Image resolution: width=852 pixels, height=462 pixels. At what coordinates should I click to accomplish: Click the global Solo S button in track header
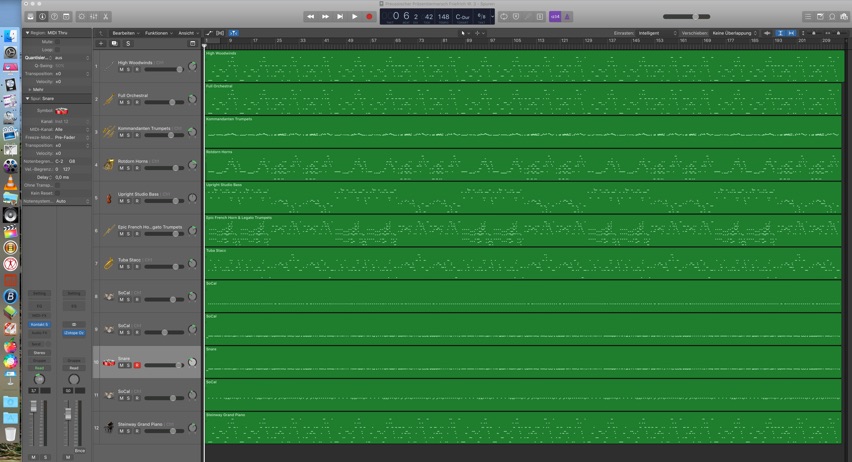(128, 43)
